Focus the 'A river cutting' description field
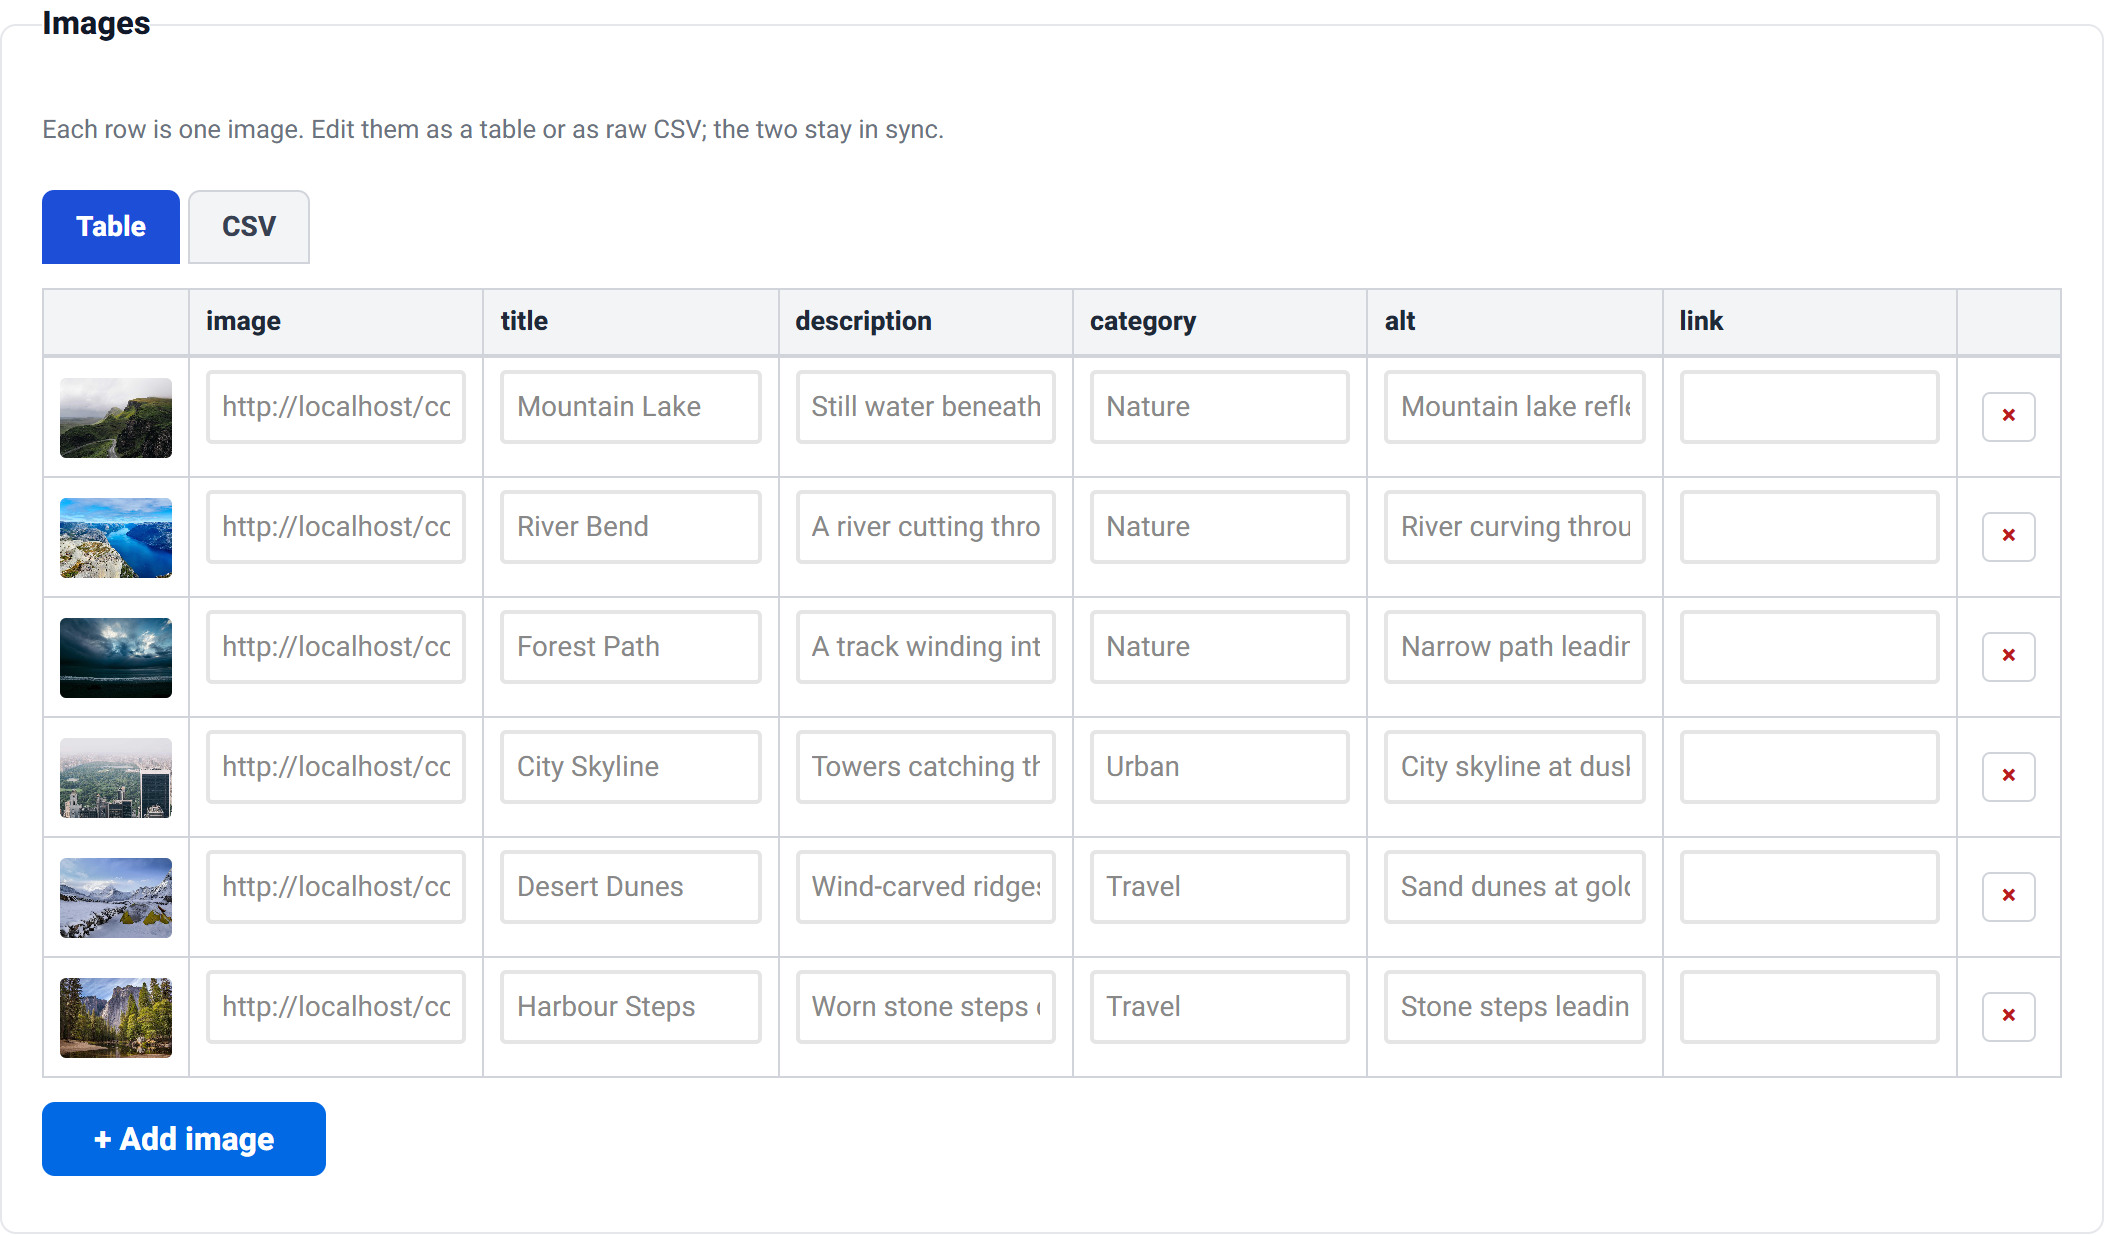 pyautogui.click(x=926, y=527)
